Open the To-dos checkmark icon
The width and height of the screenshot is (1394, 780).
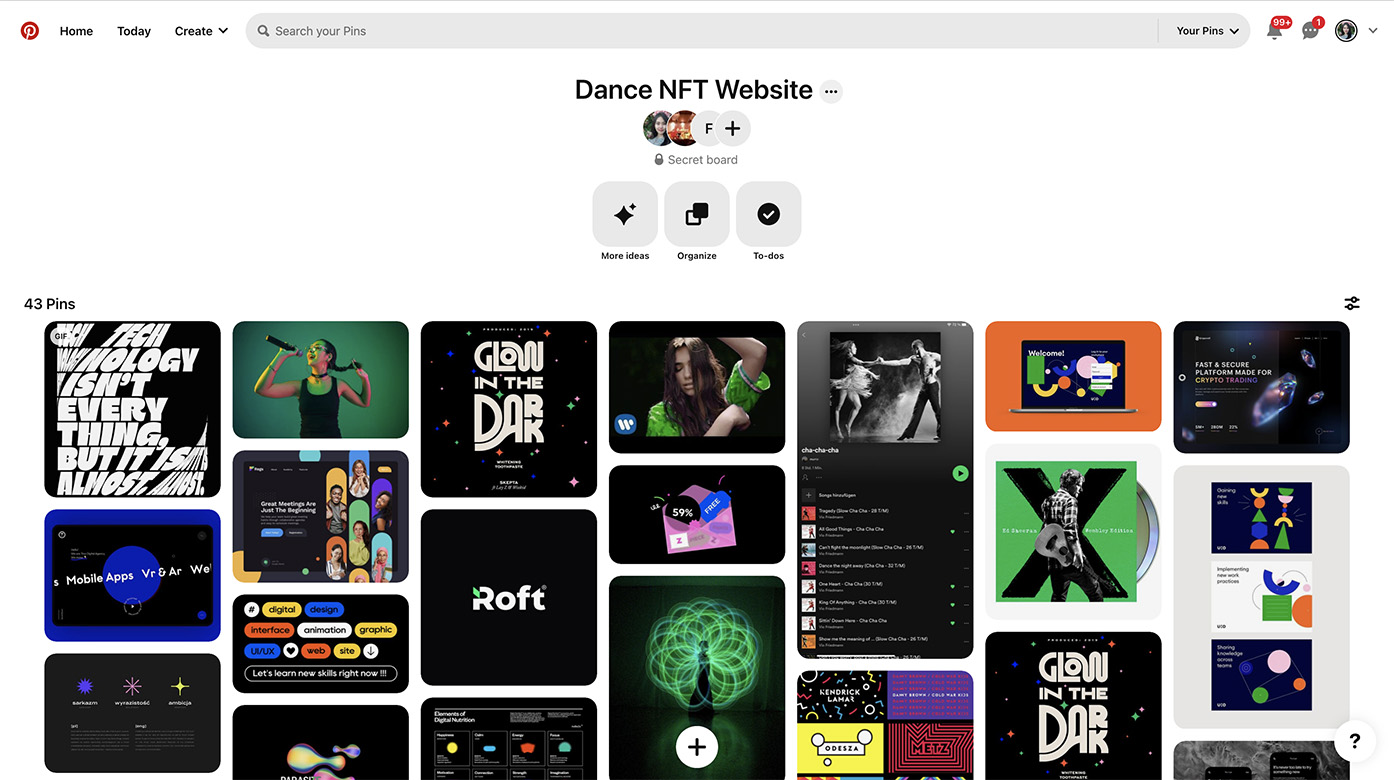tap(768, 214)
